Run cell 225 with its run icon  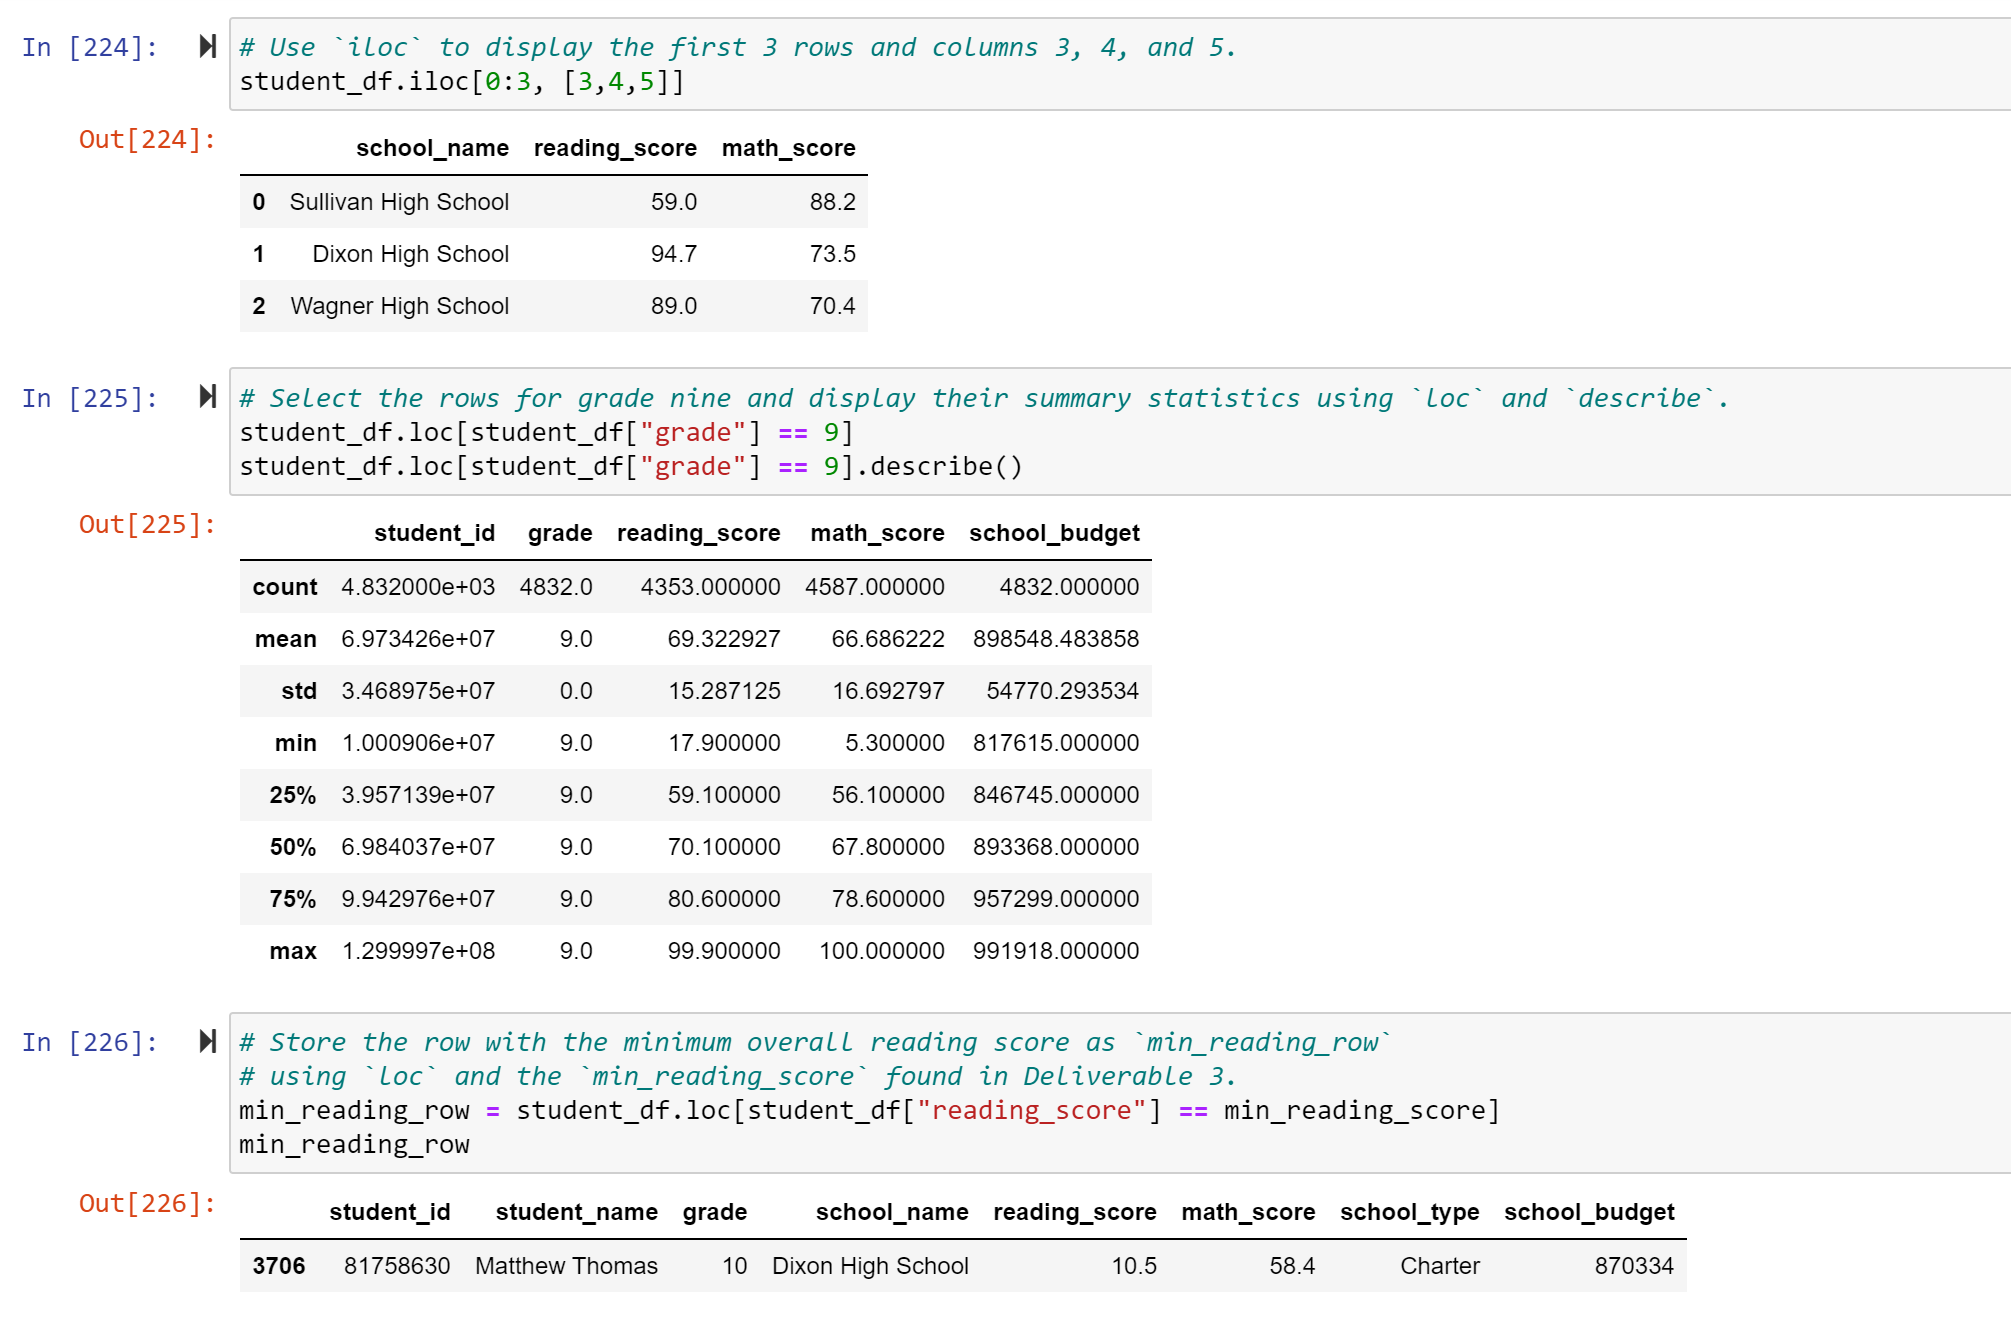click(208, 397)
